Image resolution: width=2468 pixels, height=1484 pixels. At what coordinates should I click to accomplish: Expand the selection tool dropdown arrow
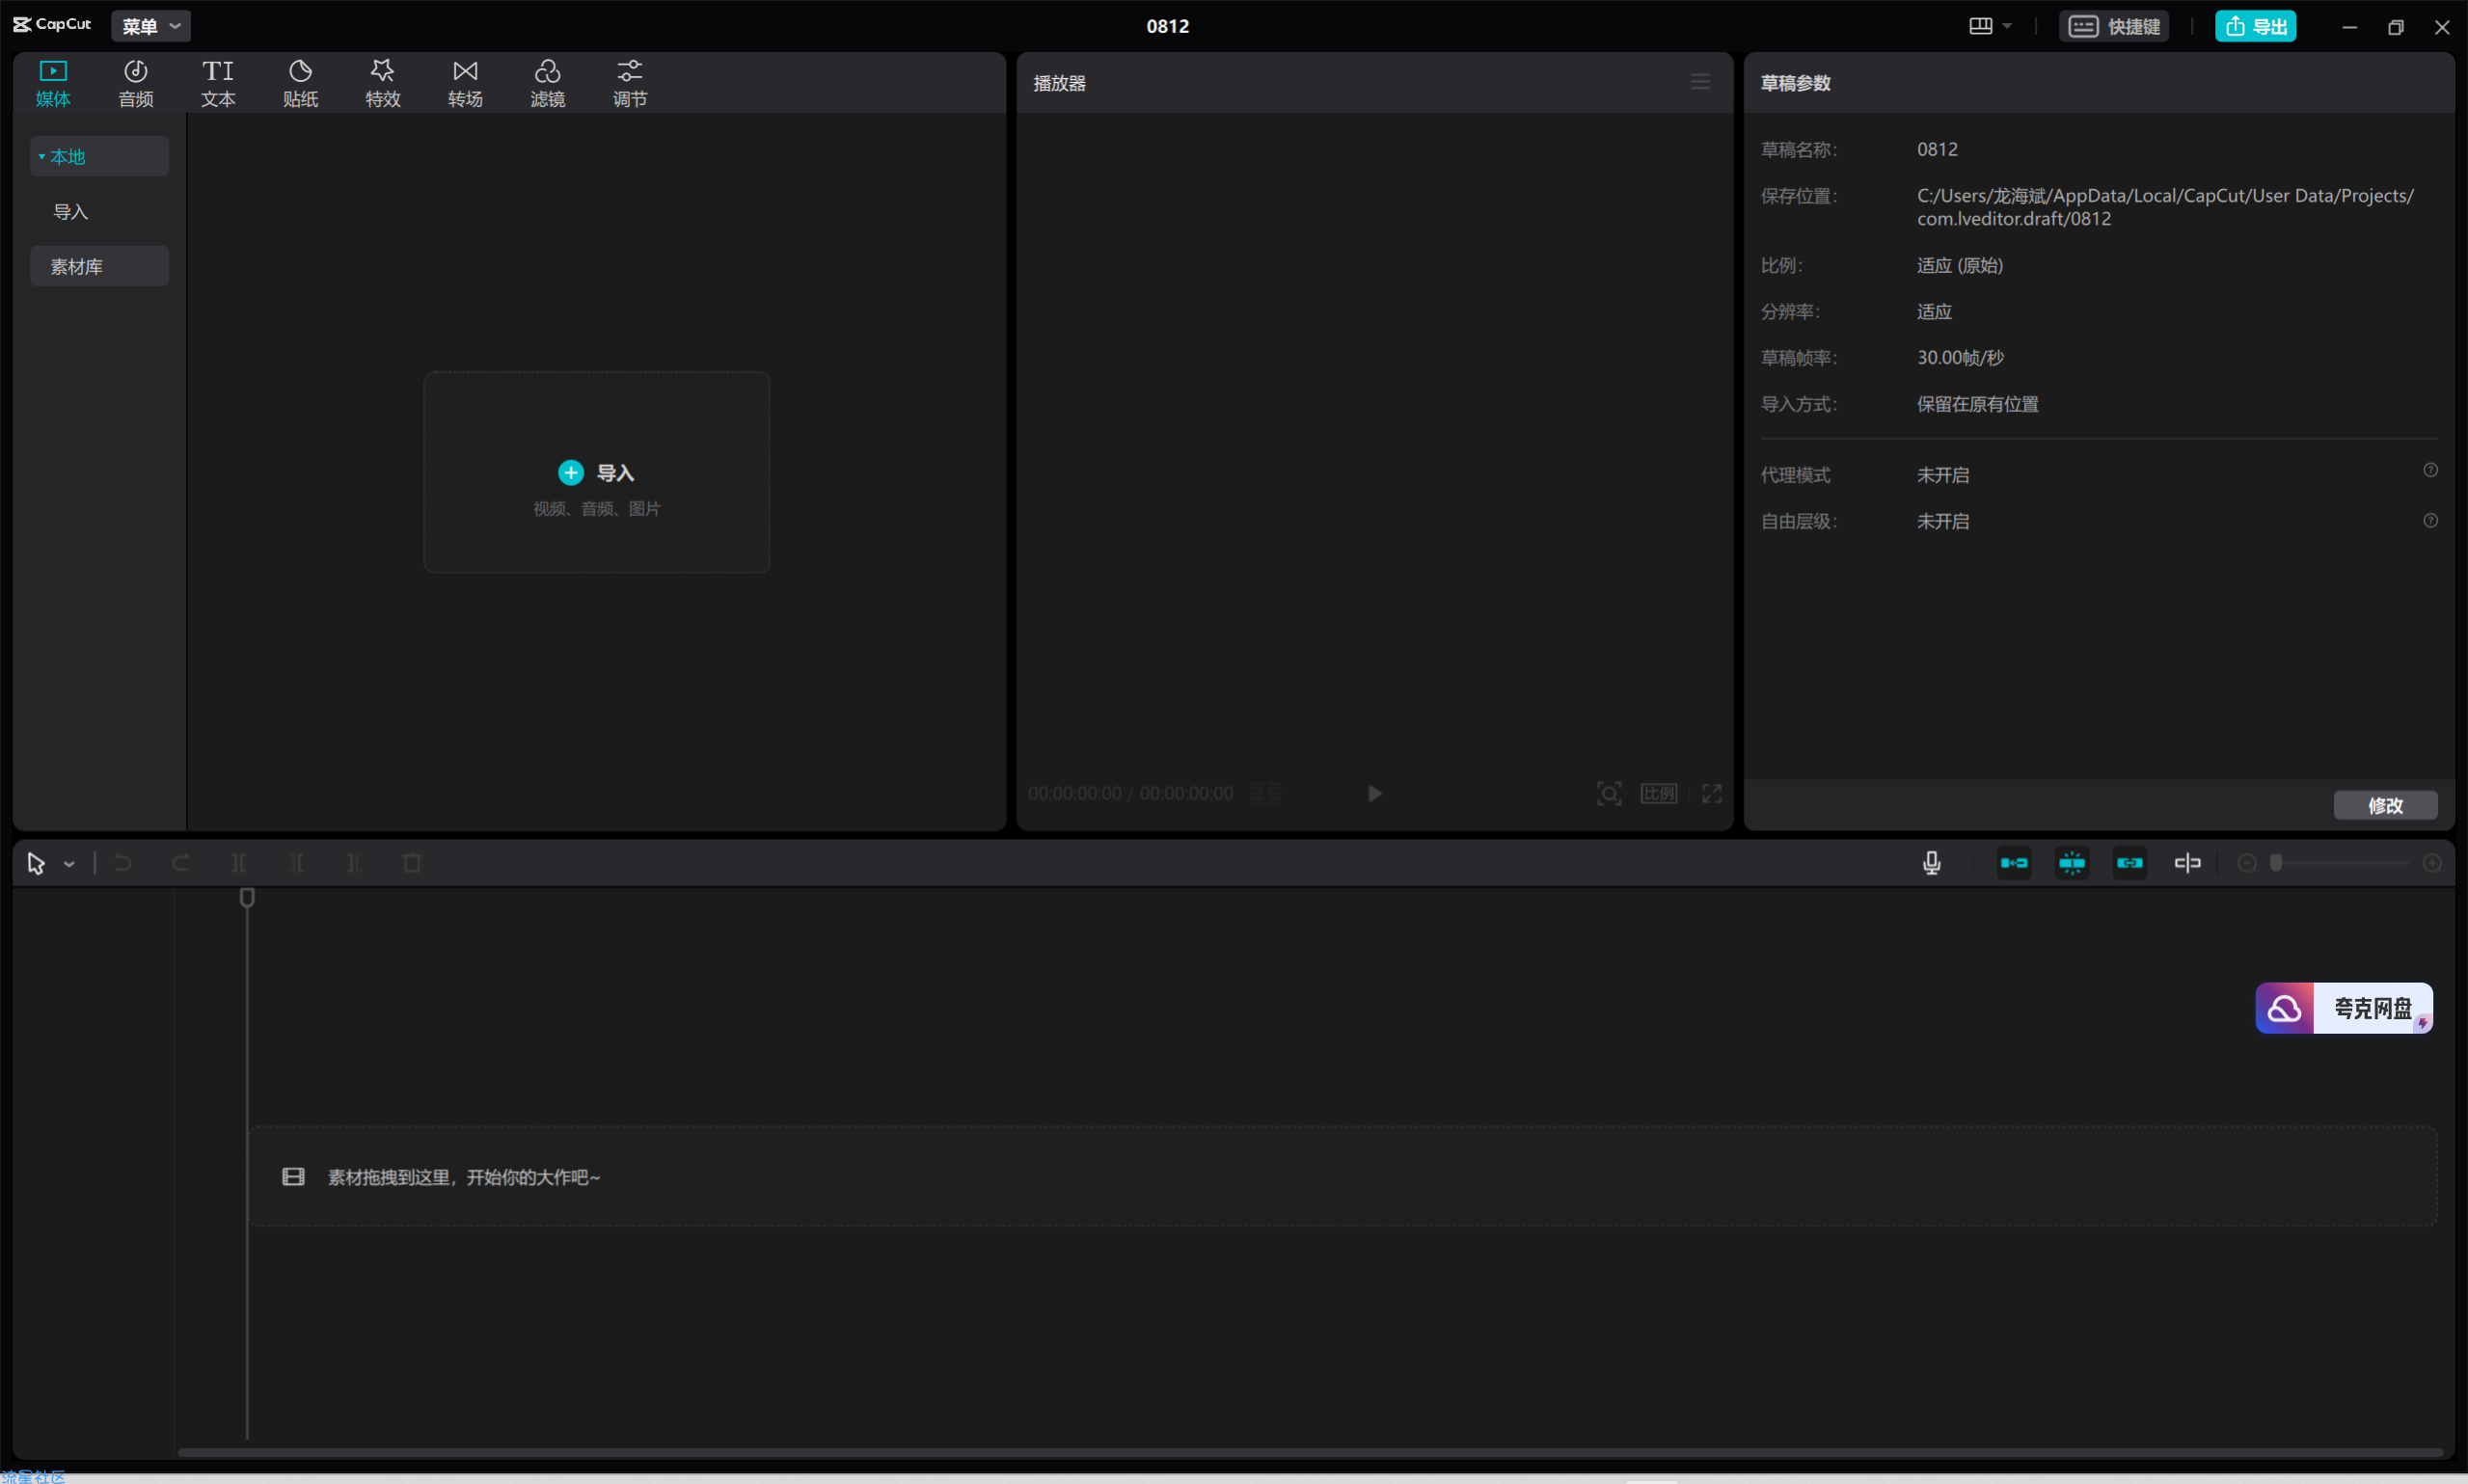pyautogui.click(x=69, y=864)
